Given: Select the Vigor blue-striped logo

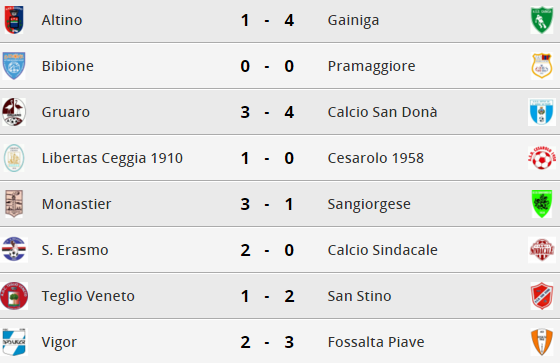Looking at the screenshot, I should [x=14, y=342].
